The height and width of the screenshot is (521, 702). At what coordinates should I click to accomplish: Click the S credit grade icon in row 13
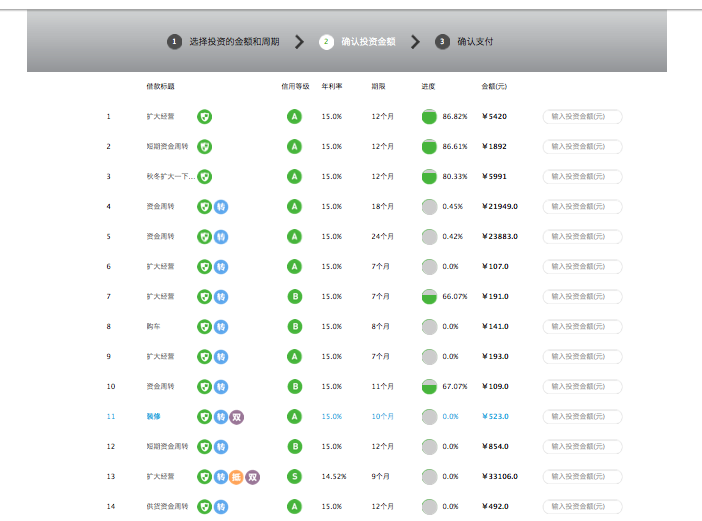294,477
